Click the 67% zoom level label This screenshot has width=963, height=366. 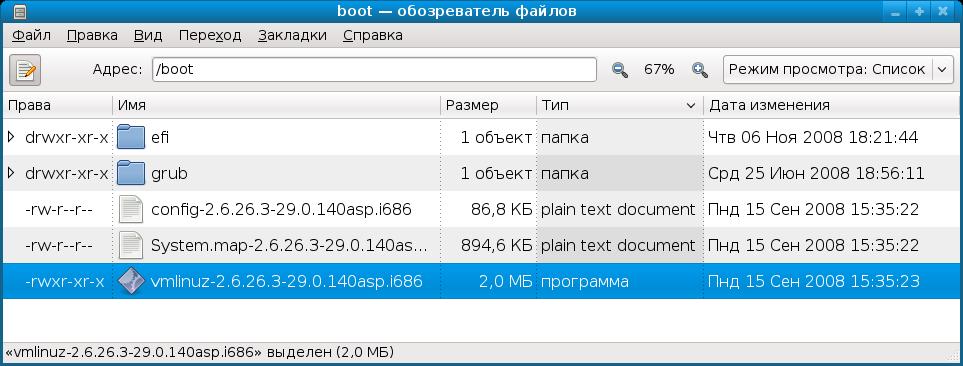659,69
